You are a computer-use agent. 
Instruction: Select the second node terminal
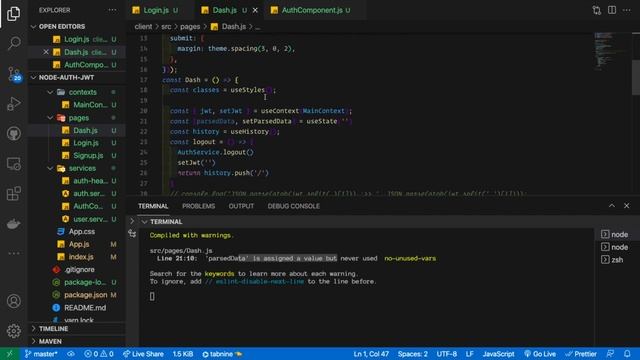pyautogui.click(x=615, y=247)
